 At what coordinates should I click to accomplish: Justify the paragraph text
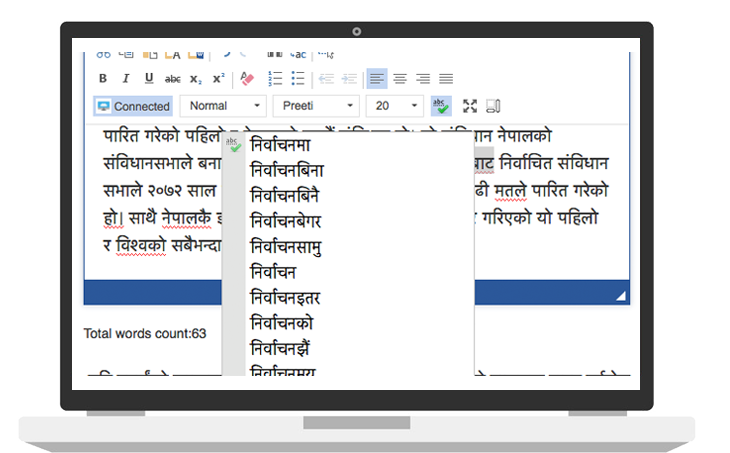point(446,78)
